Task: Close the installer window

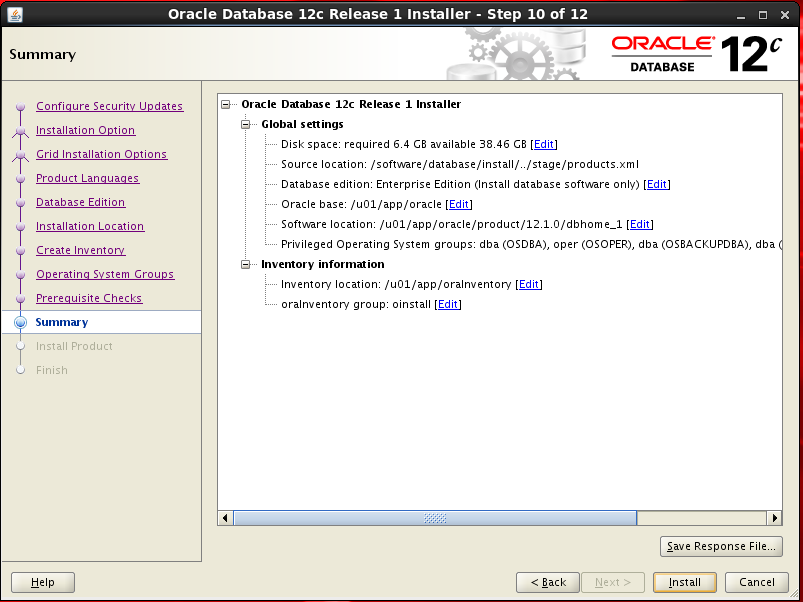Action: click(x=785, y=15)
